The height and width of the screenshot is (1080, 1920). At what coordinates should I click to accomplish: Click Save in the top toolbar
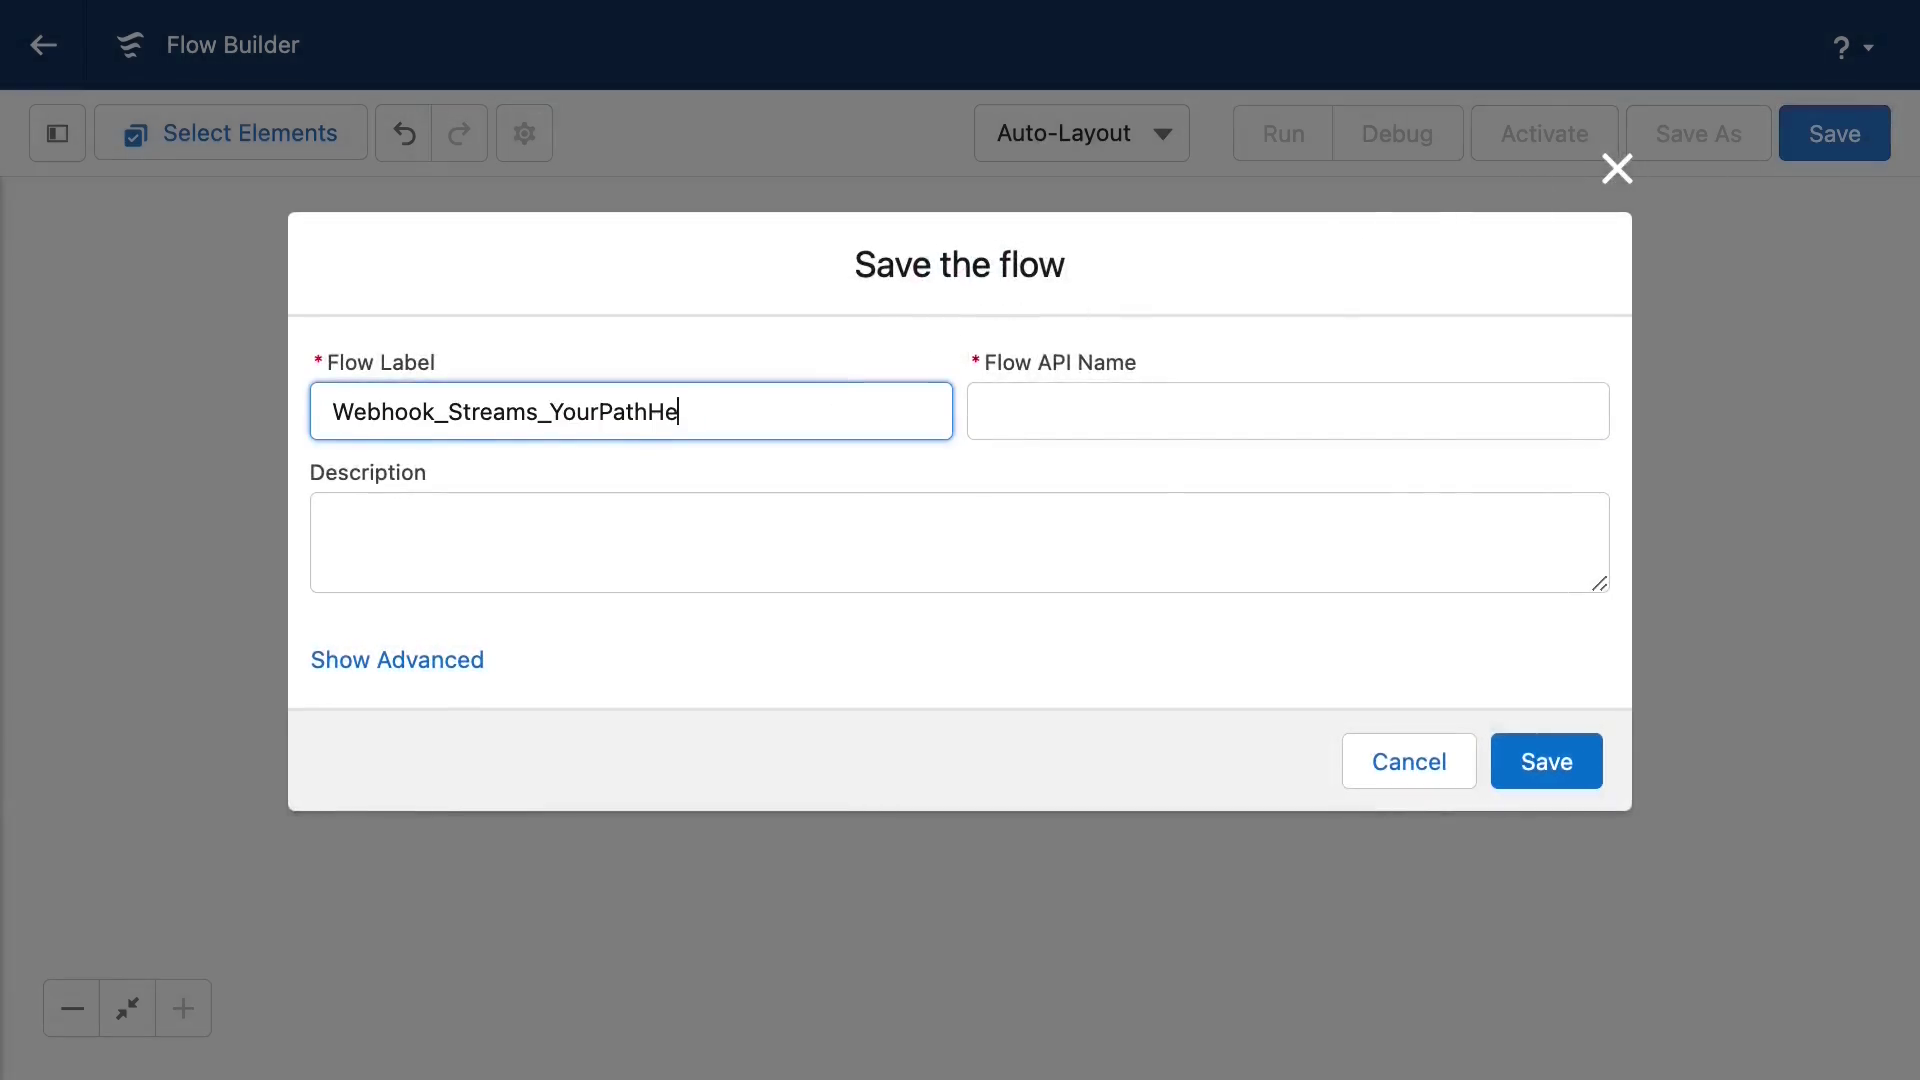1834,133
